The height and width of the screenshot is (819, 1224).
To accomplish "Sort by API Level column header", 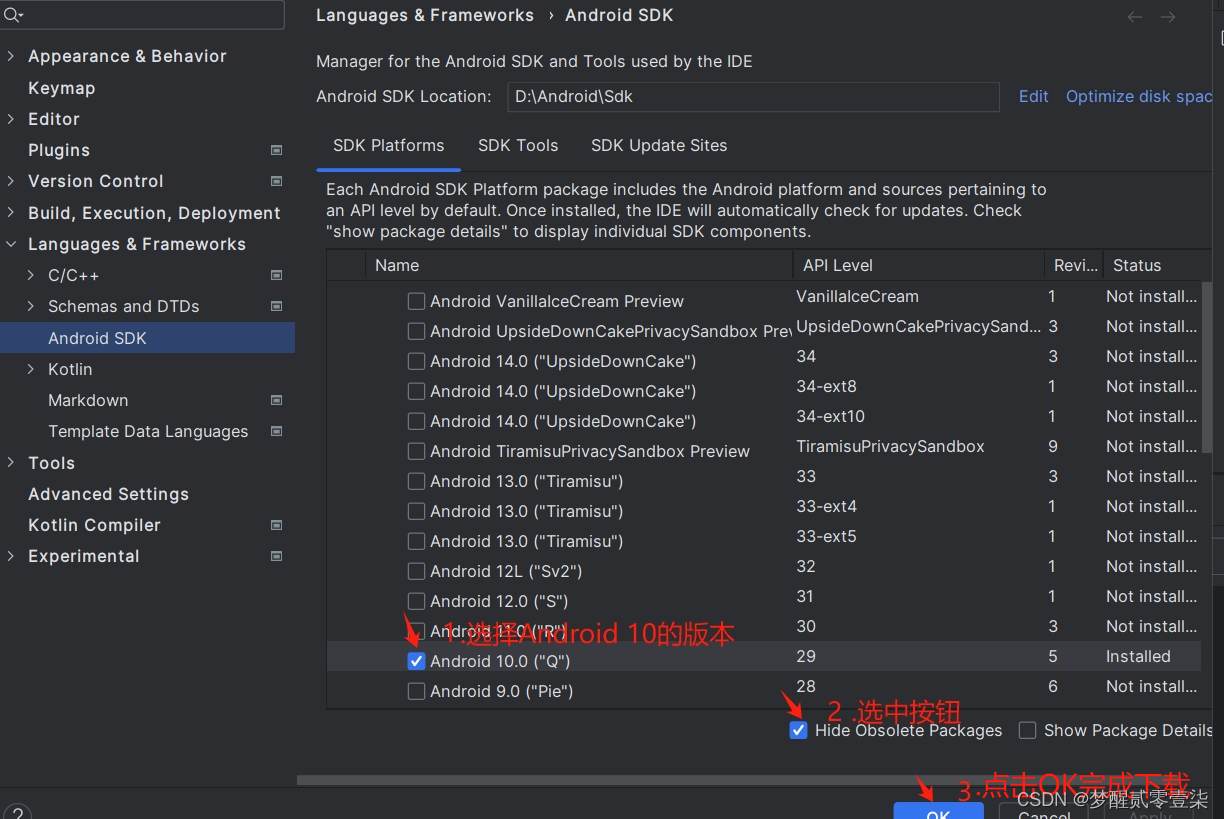I will point(919,265).
